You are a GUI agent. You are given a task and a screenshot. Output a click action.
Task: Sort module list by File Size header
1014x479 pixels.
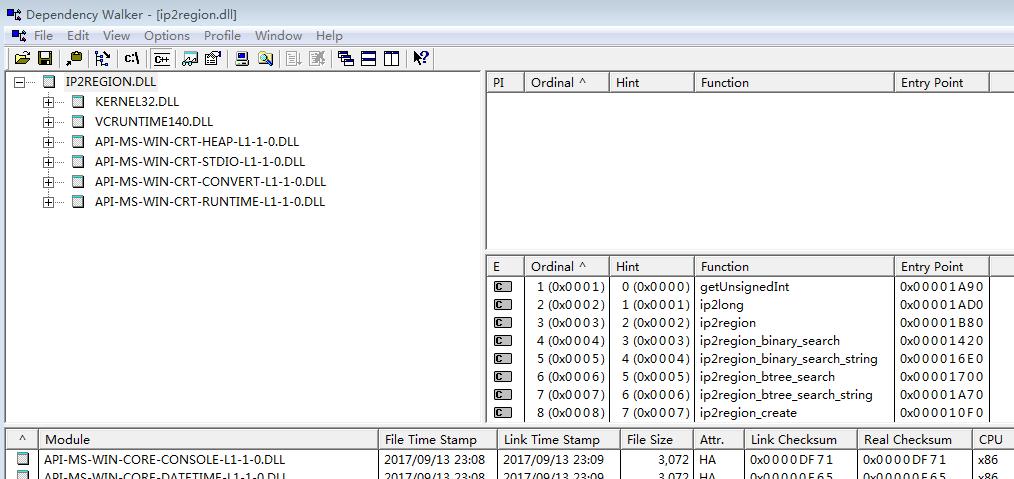(656, 440)
